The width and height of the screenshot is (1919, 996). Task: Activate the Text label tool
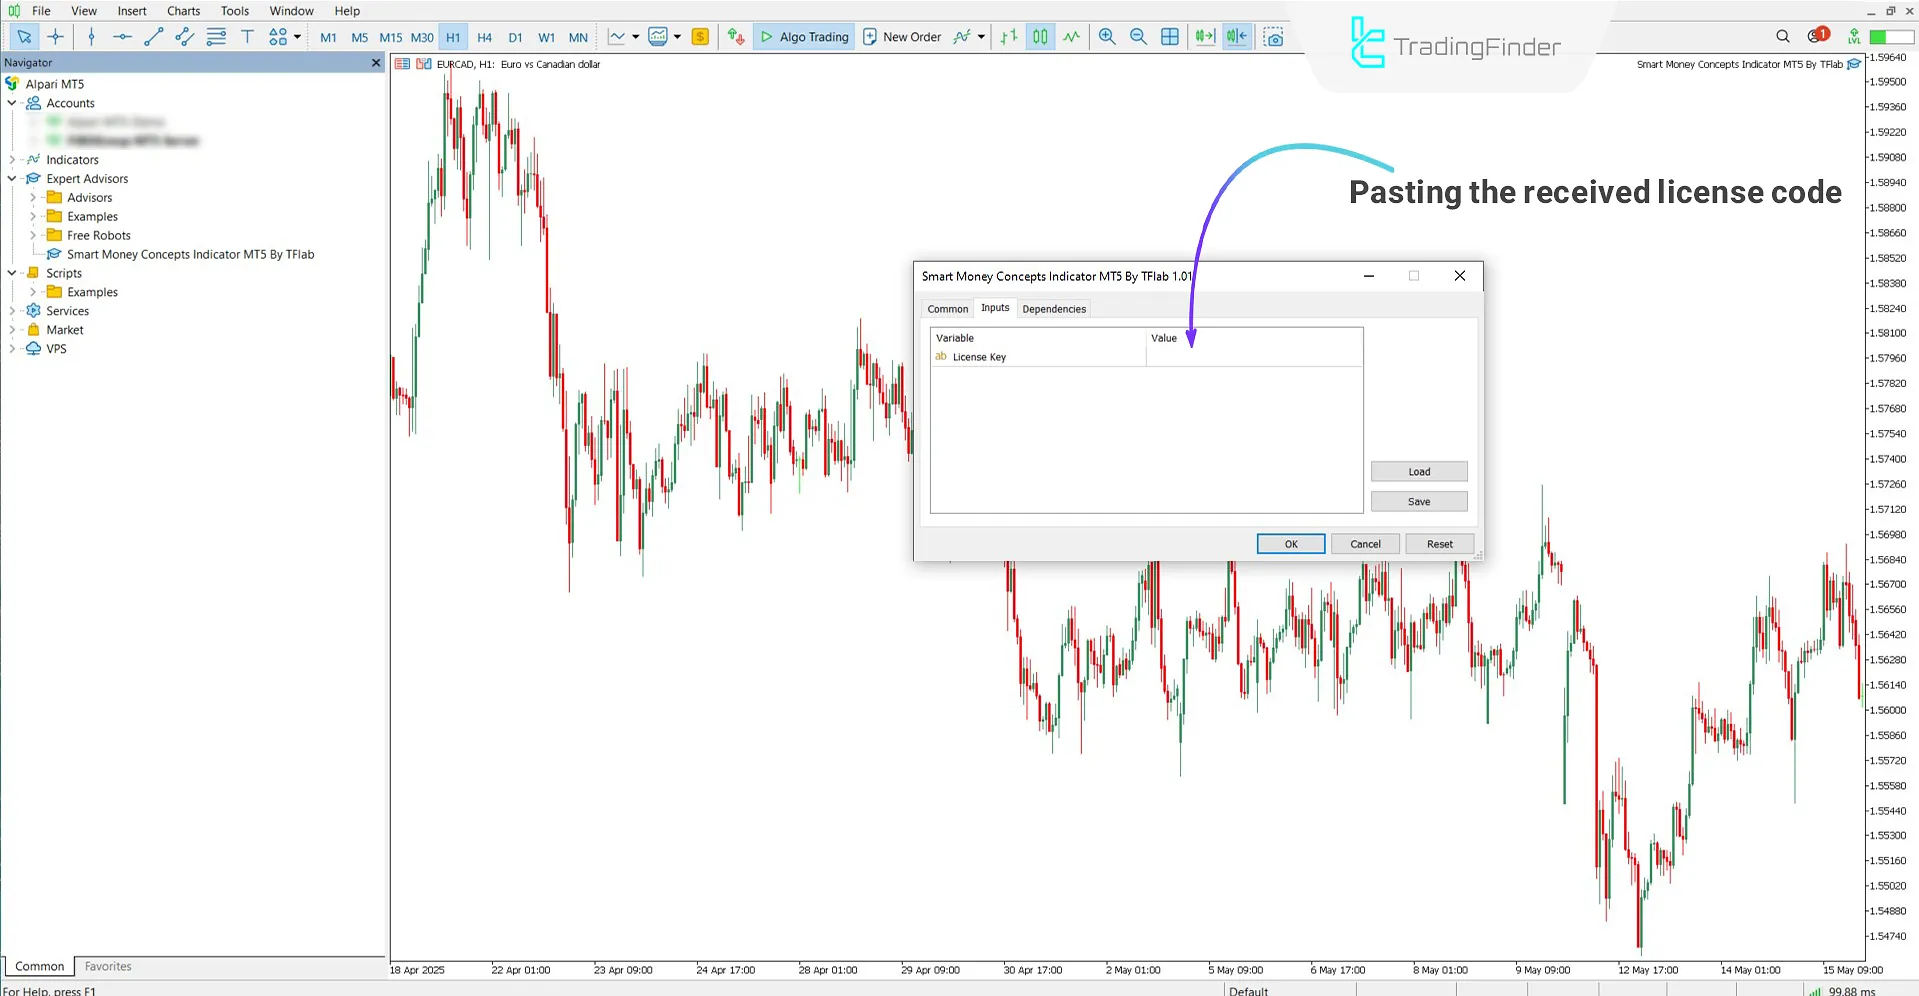[247, 37]
